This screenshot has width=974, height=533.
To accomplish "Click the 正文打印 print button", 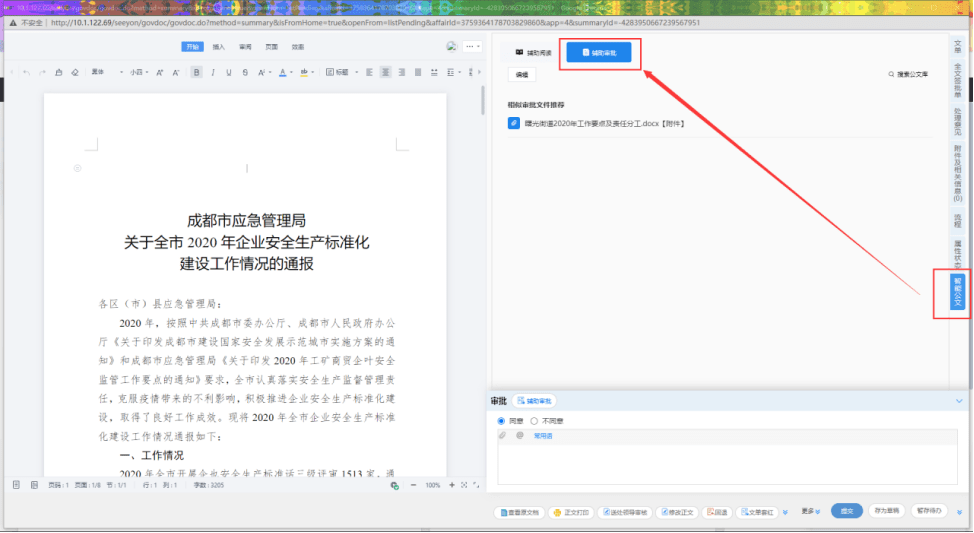I will coord(571,512).
